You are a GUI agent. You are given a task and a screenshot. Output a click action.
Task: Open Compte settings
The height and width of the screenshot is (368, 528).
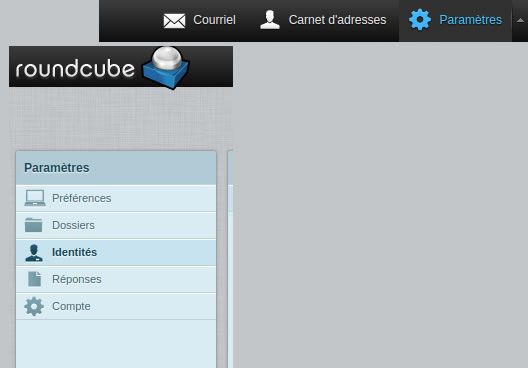tap(116, 306)
